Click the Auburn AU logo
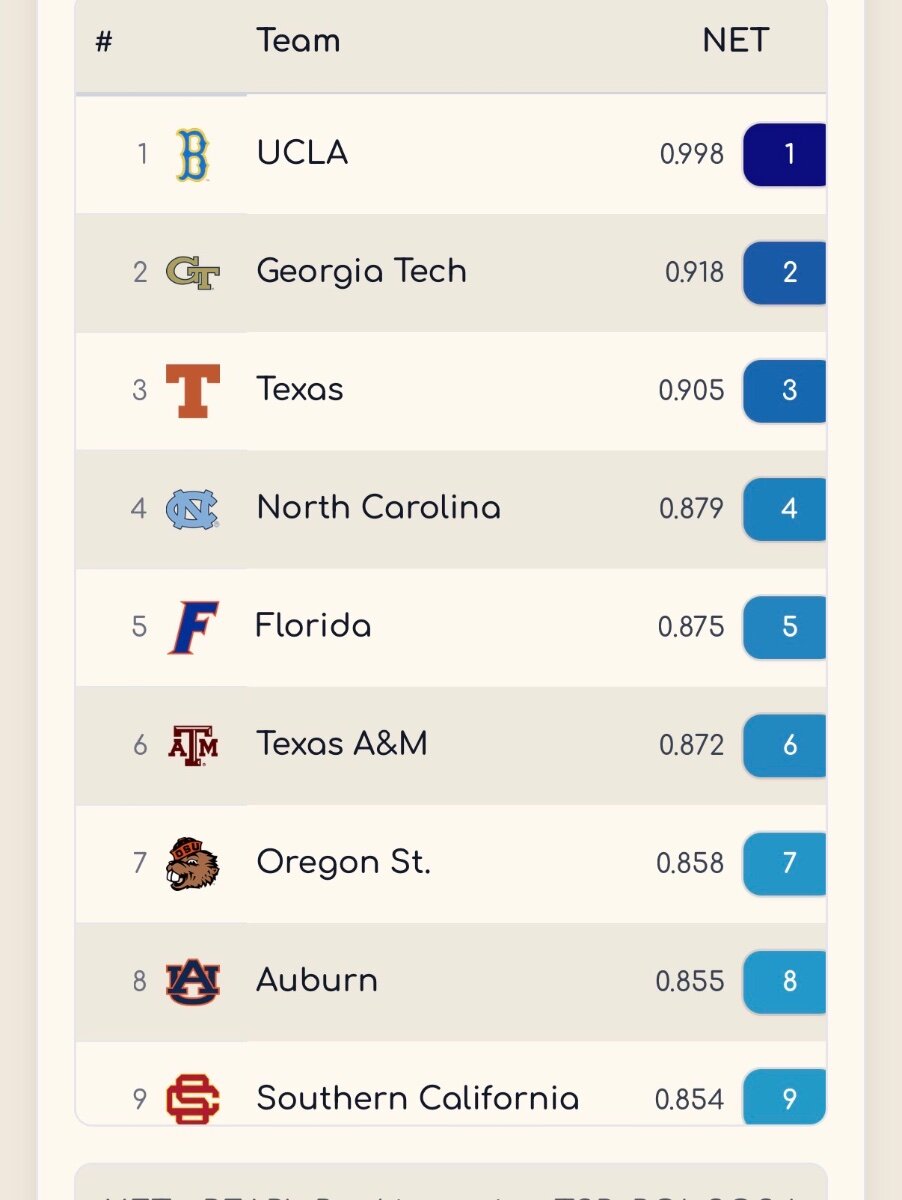 click(x=192, y=981)
